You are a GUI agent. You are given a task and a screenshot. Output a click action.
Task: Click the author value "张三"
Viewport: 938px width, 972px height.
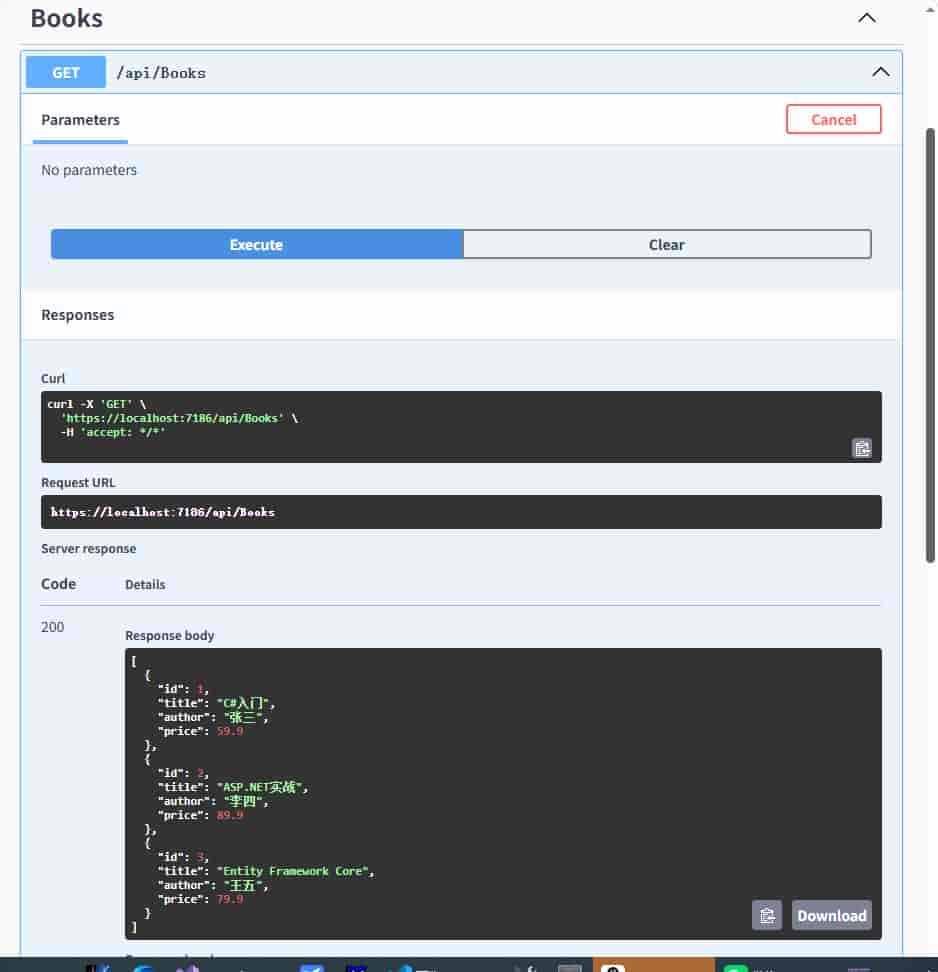(x=243, y=717)
